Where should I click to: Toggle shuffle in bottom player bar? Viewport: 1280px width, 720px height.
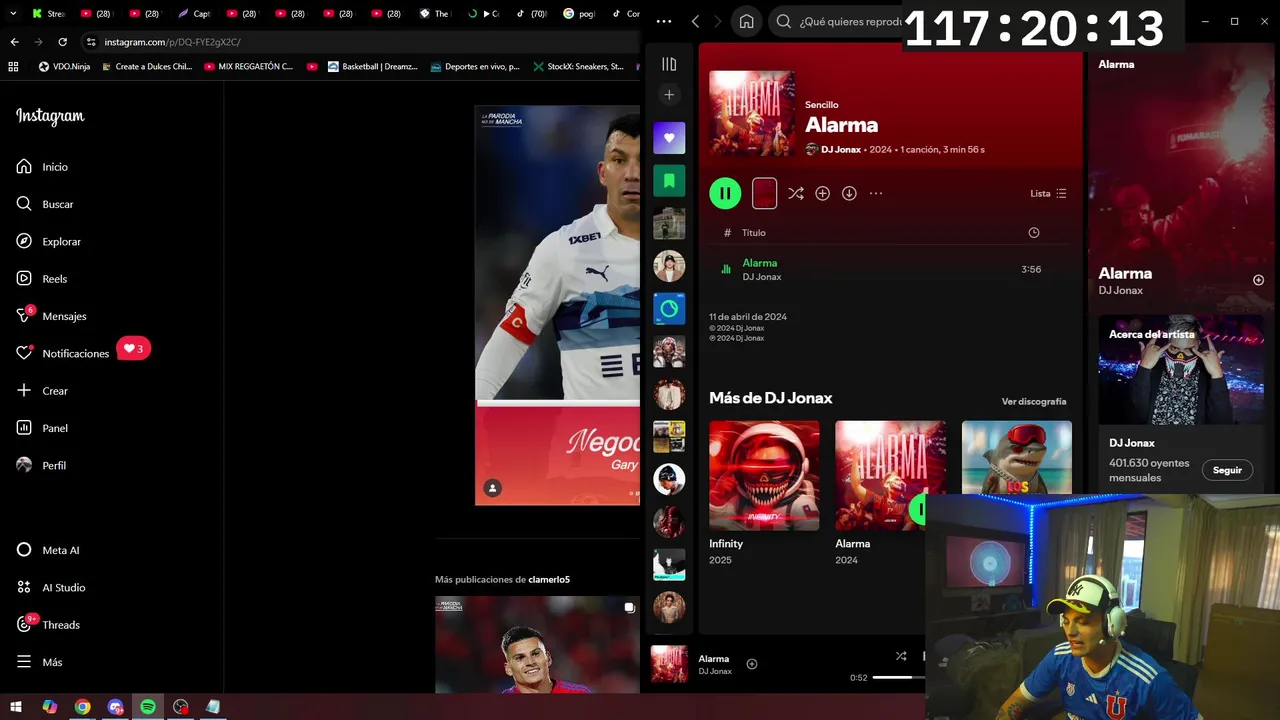[x=901, y=656]
